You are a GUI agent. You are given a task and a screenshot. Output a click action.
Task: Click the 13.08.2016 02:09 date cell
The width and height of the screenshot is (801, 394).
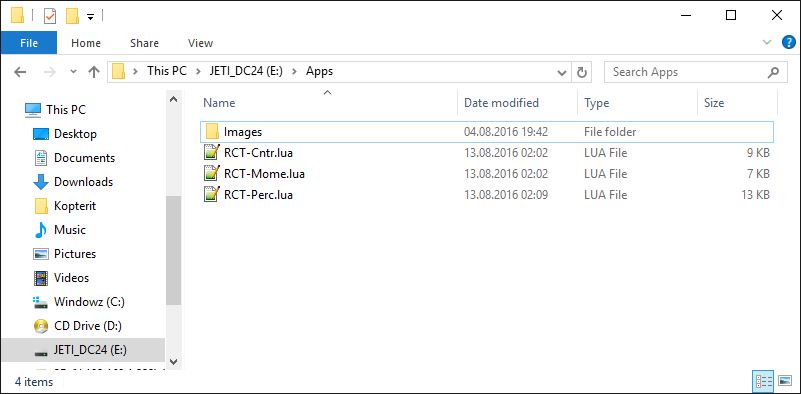tap(506, 195)
